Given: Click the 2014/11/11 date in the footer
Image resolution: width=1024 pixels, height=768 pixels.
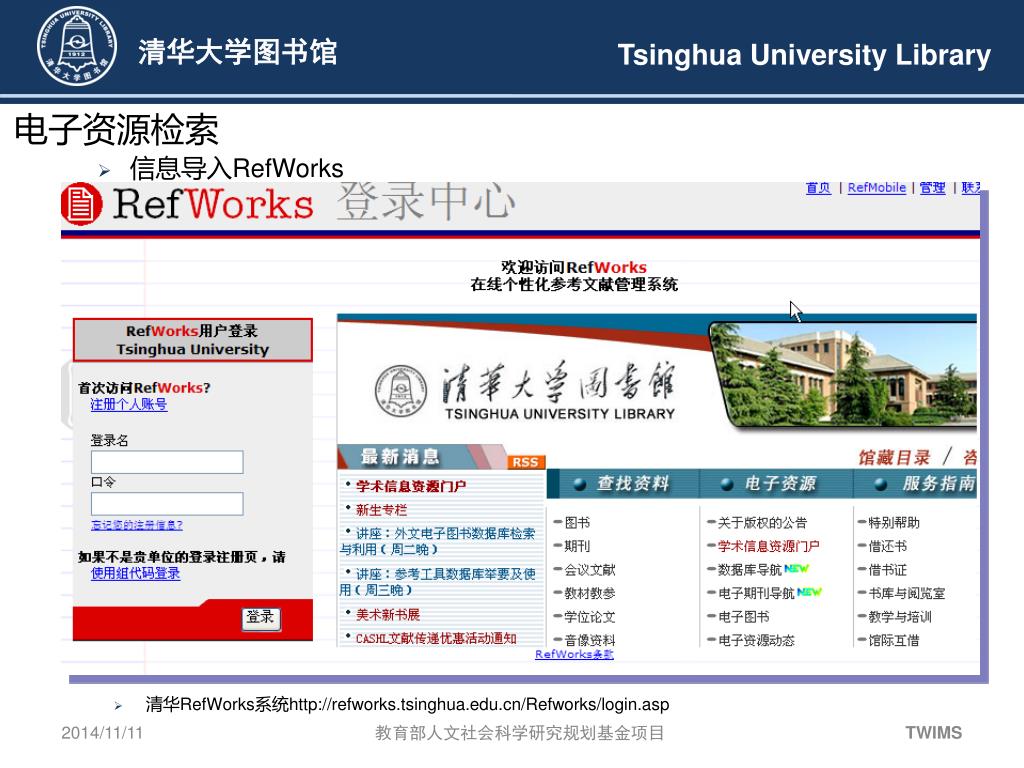Looking at the screenshot, I should [x=102, y=733].
